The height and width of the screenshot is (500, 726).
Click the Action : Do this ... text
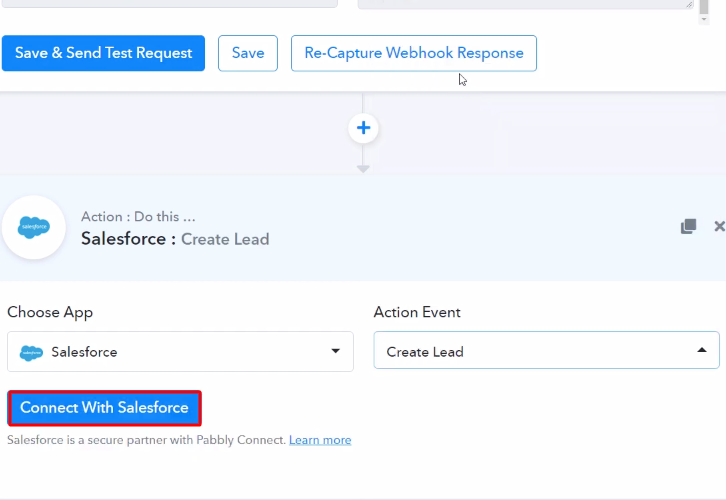click(138, 217)
